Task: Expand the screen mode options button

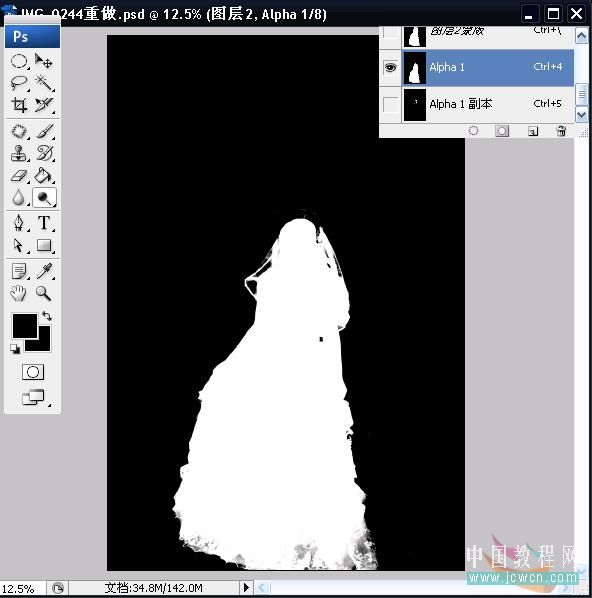Action: tap(34, 397)
